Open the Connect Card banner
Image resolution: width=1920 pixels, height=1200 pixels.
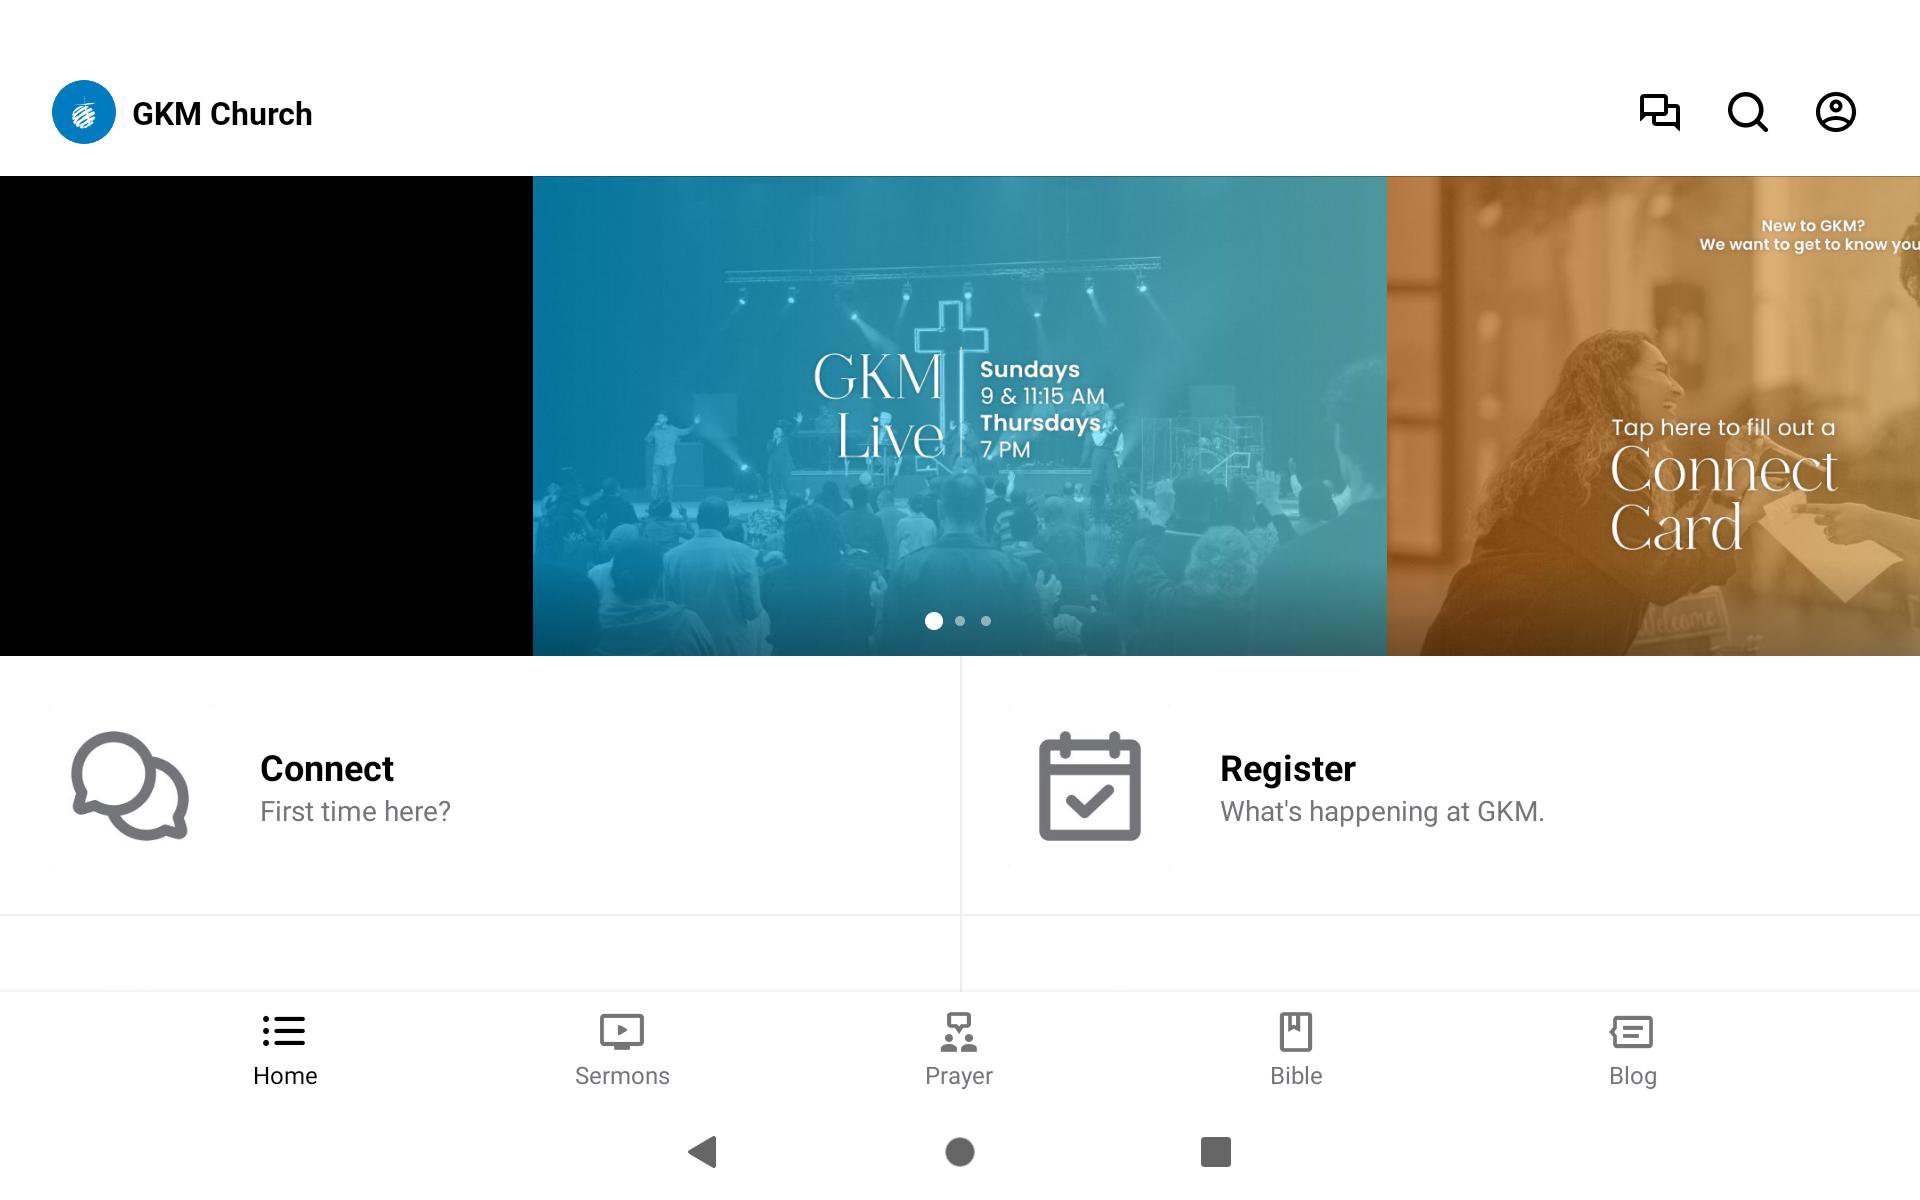(1653, 416)
